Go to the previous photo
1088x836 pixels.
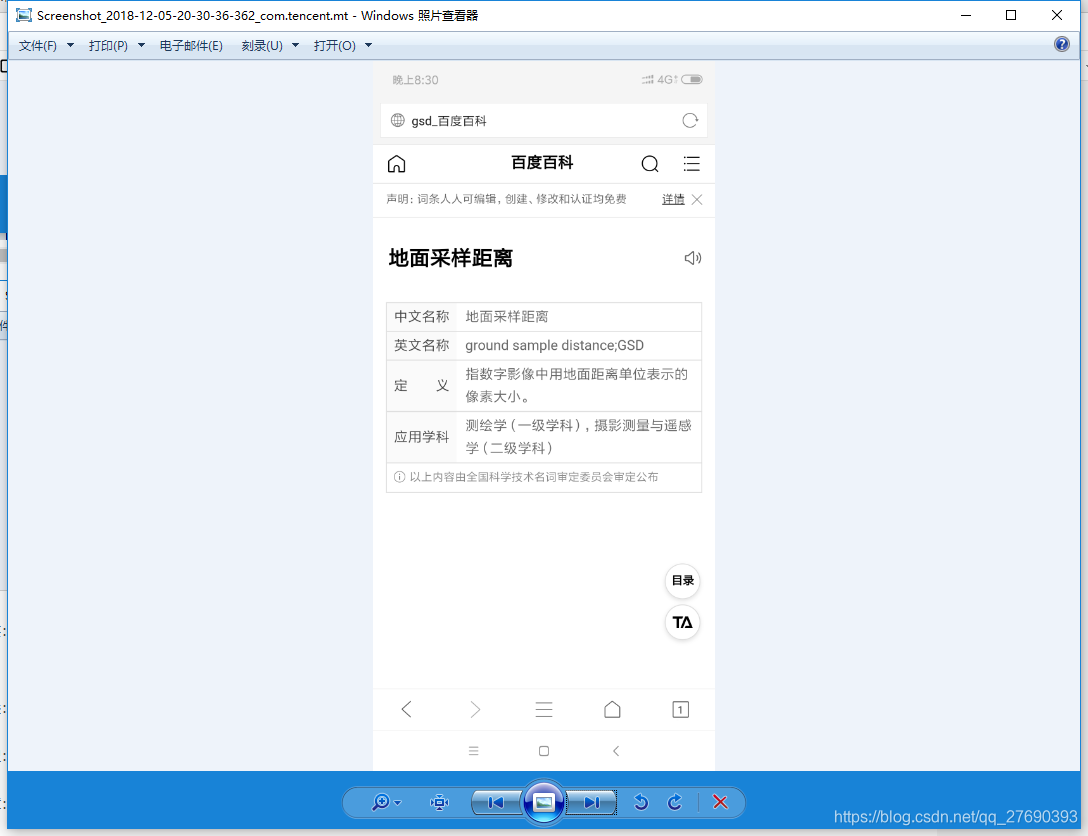[495, 803]
